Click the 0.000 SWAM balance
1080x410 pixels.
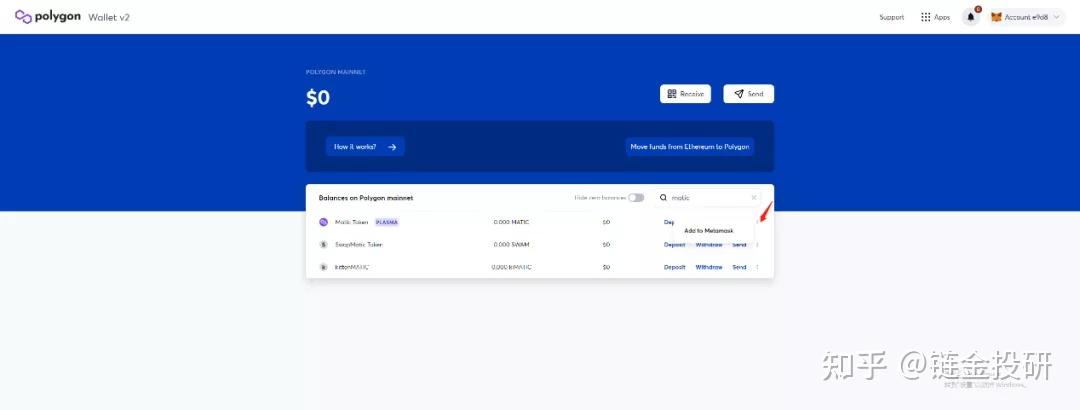(x=511, y=245)
